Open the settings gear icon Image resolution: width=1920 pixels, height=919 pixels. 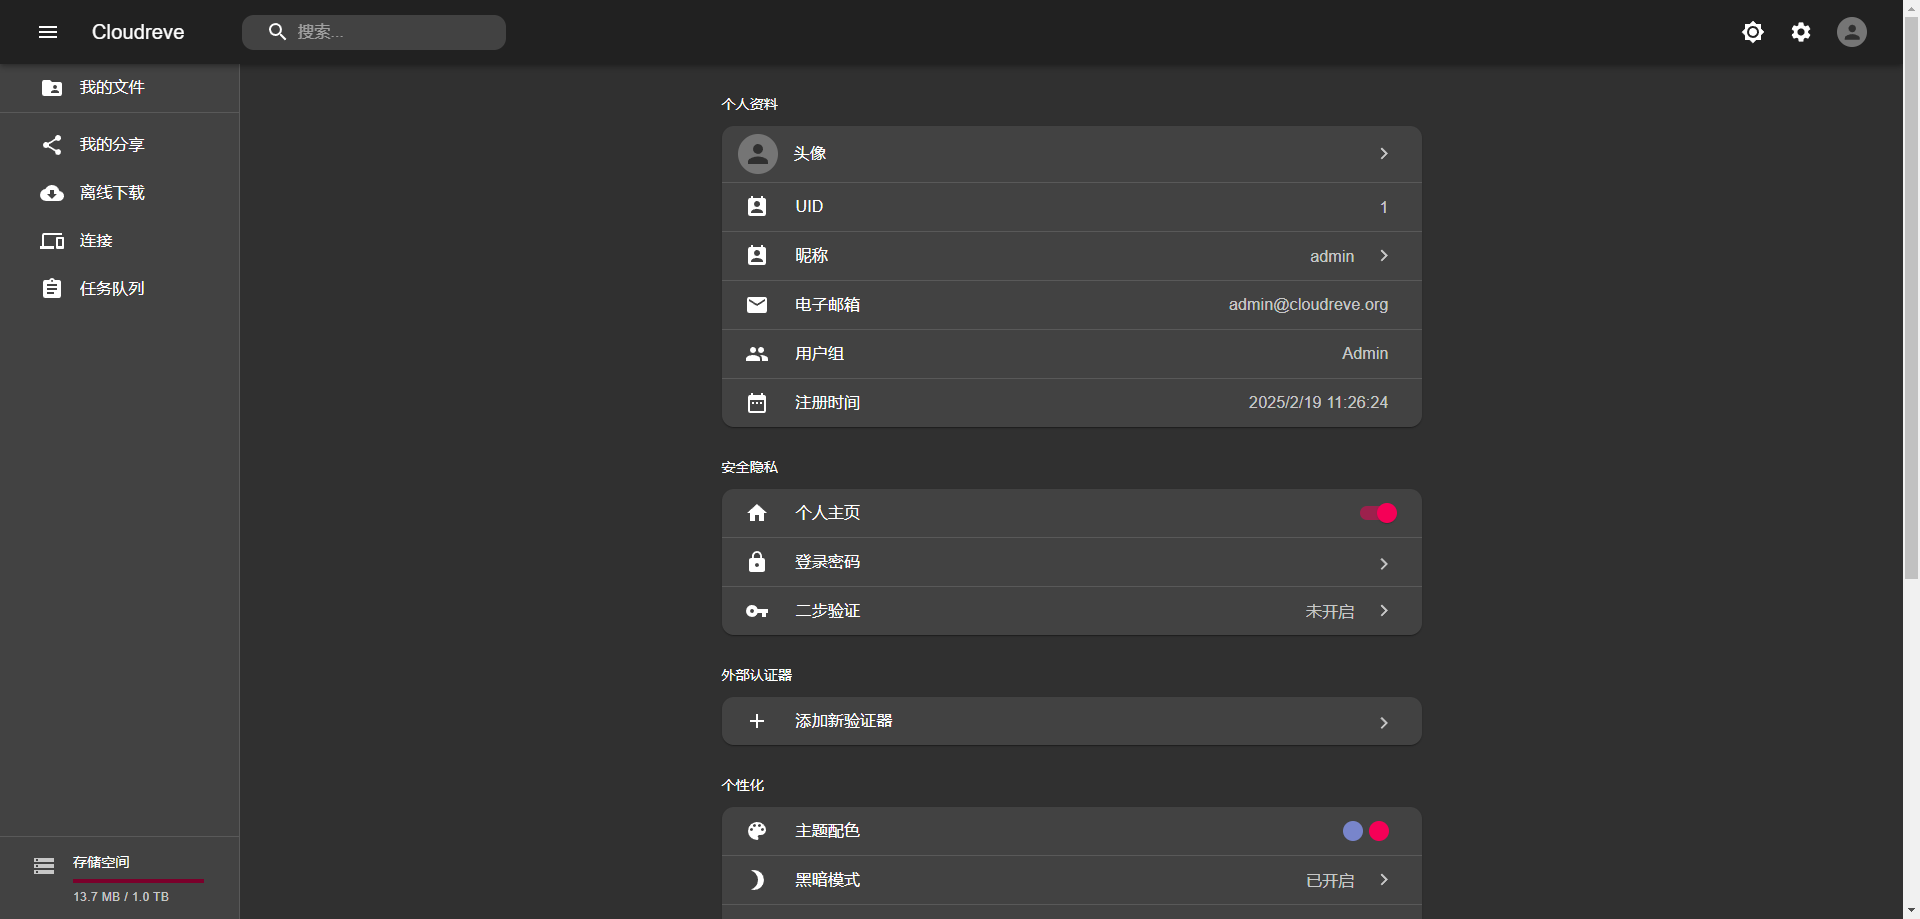[1800, 32]
